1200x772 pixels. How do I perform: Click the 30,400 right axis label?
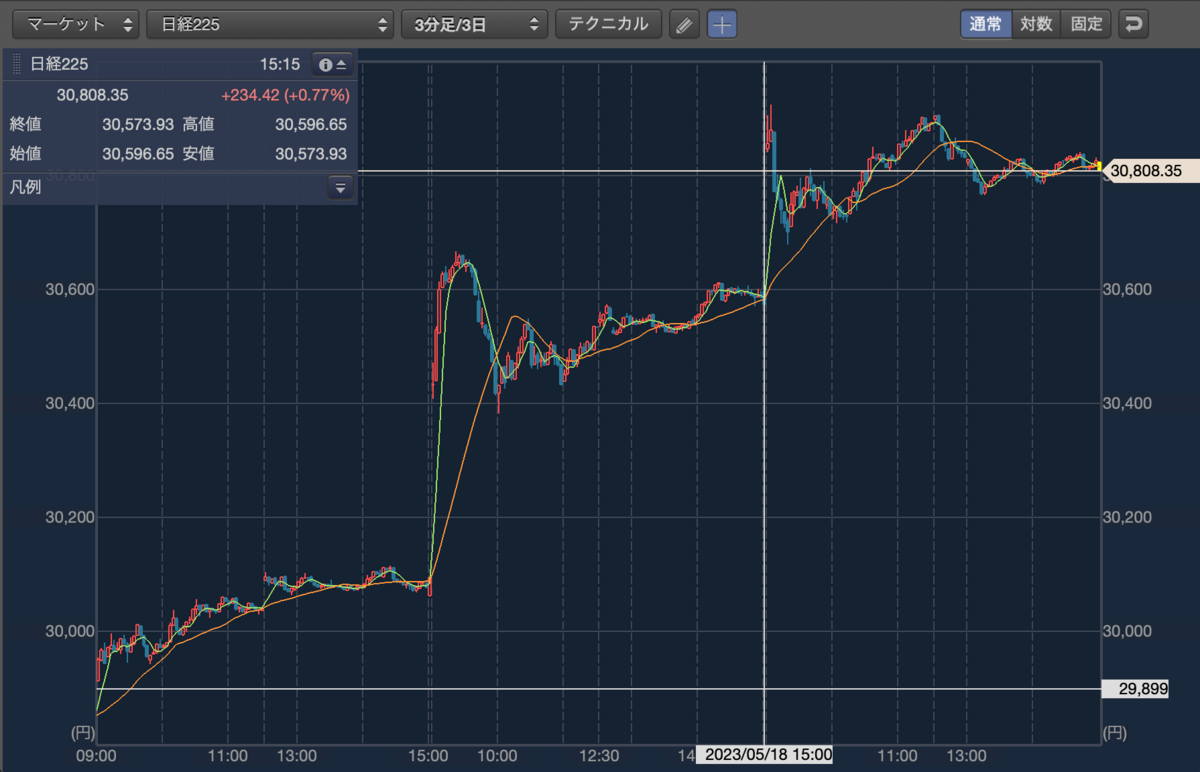[x=1127, y=403]
